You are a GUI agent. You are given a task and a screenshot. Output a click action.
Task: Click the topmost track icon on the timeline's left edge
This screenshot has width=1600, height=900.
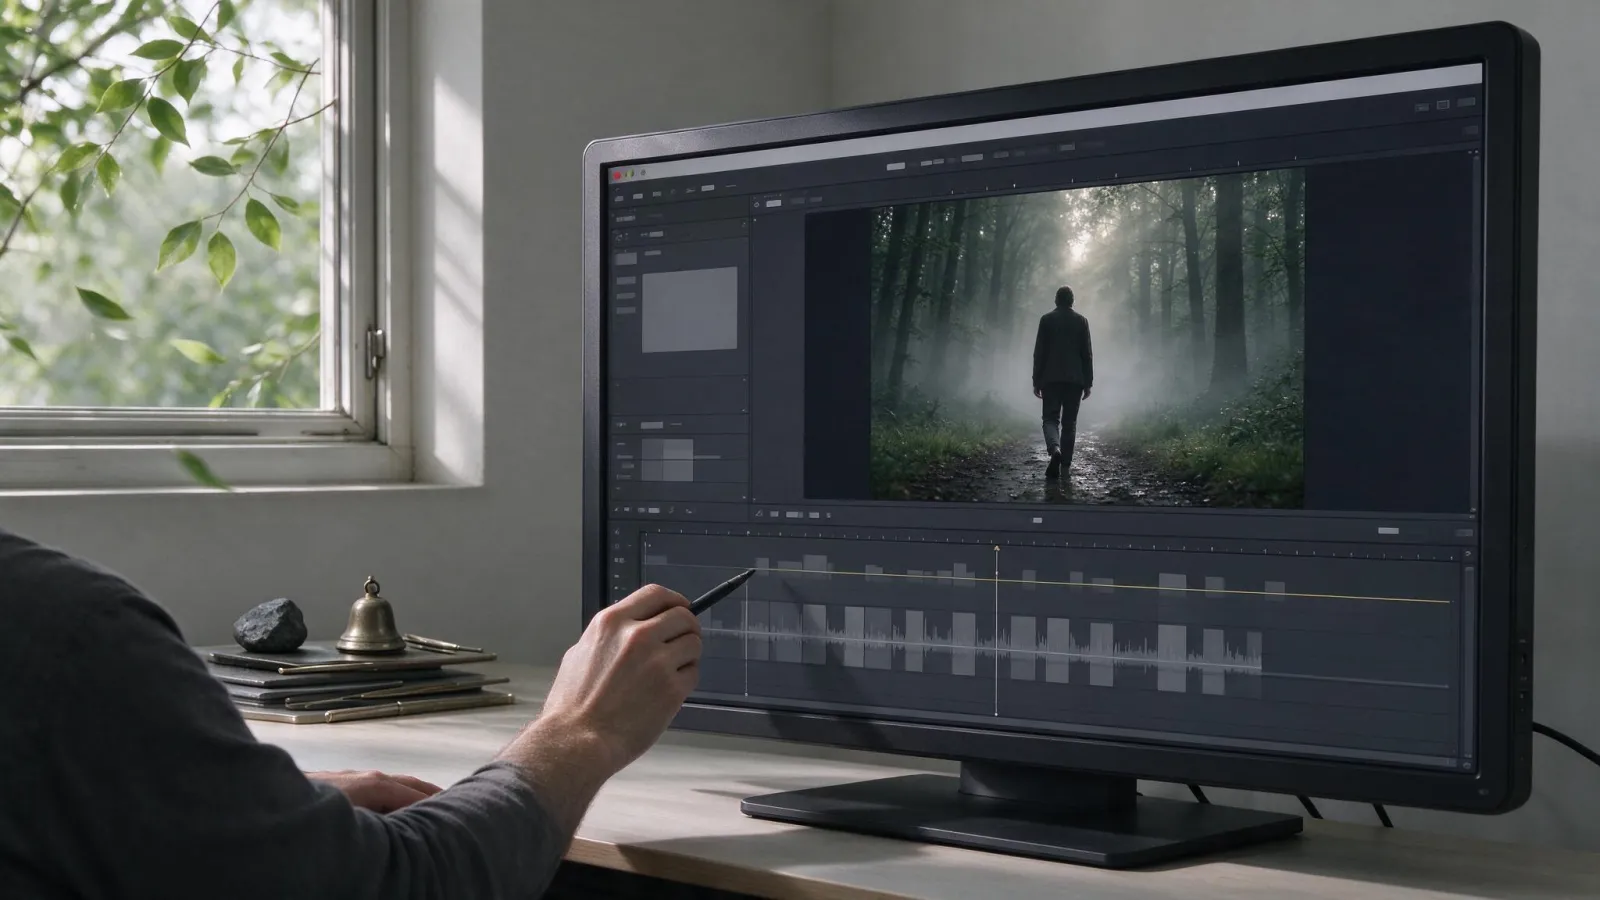tap(617, 532)
